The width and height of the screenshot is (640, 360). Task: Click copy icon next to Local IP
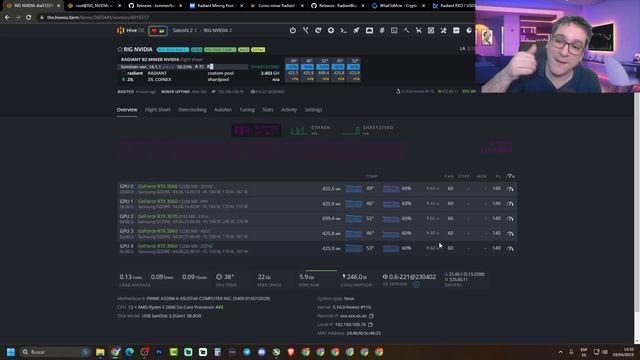370,324
